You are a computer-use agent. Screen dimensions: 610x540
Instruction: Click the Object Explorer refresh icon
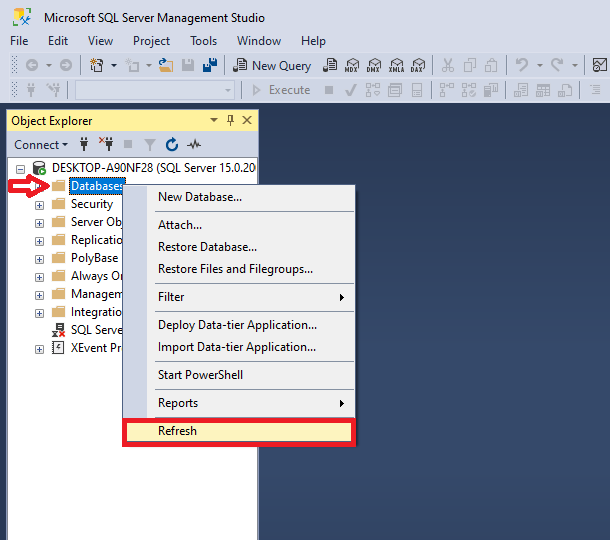172,145
